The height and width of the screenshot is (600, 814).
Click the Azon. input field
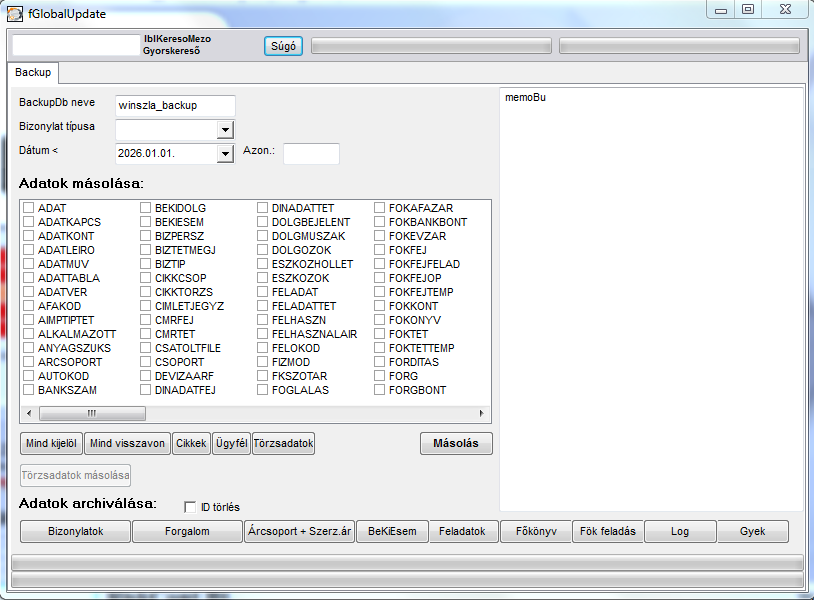(x=311, y=154)
